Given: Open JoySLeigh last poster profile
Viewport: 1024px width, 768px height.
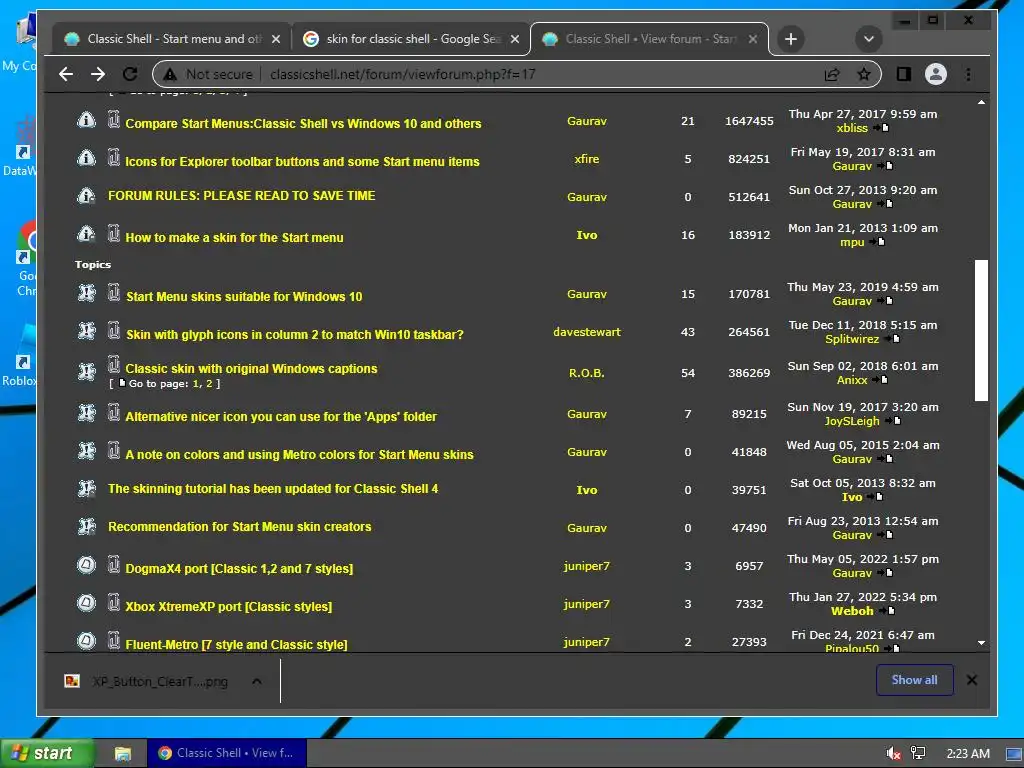Looking at the screenshot, I should point(852,421).
